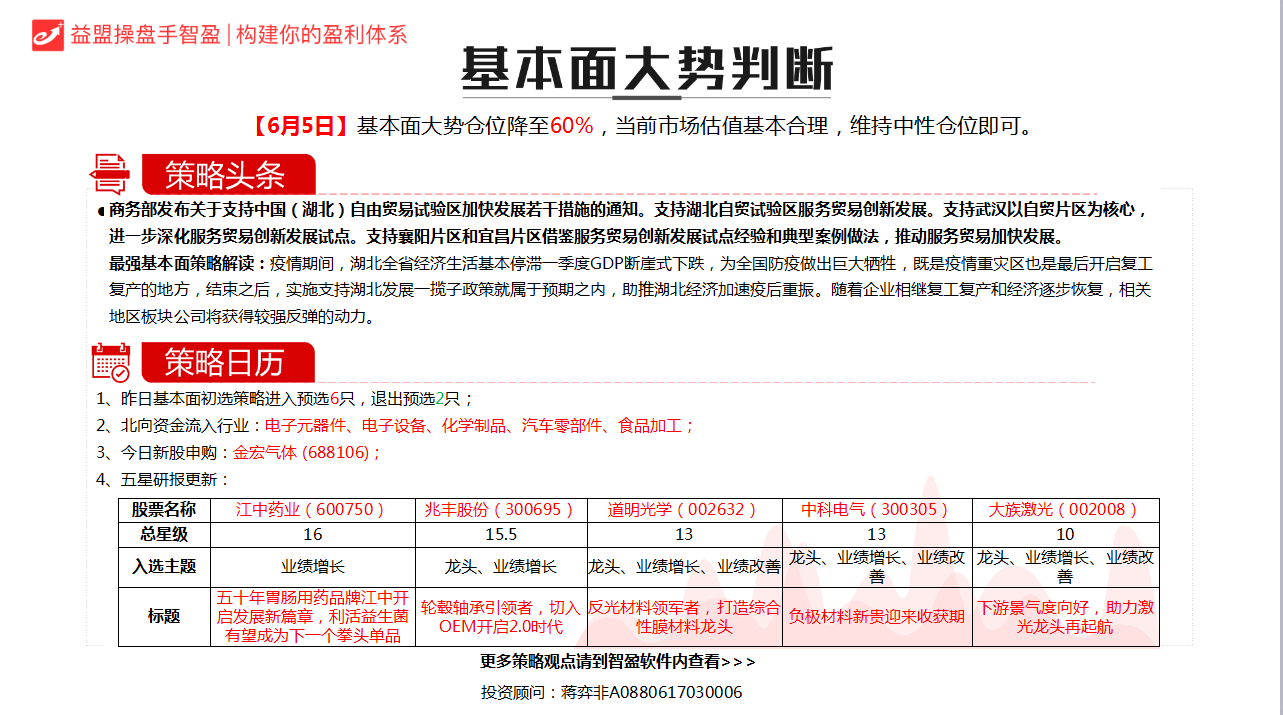Open 中科电气 (300305) stock link

(876, 510)
